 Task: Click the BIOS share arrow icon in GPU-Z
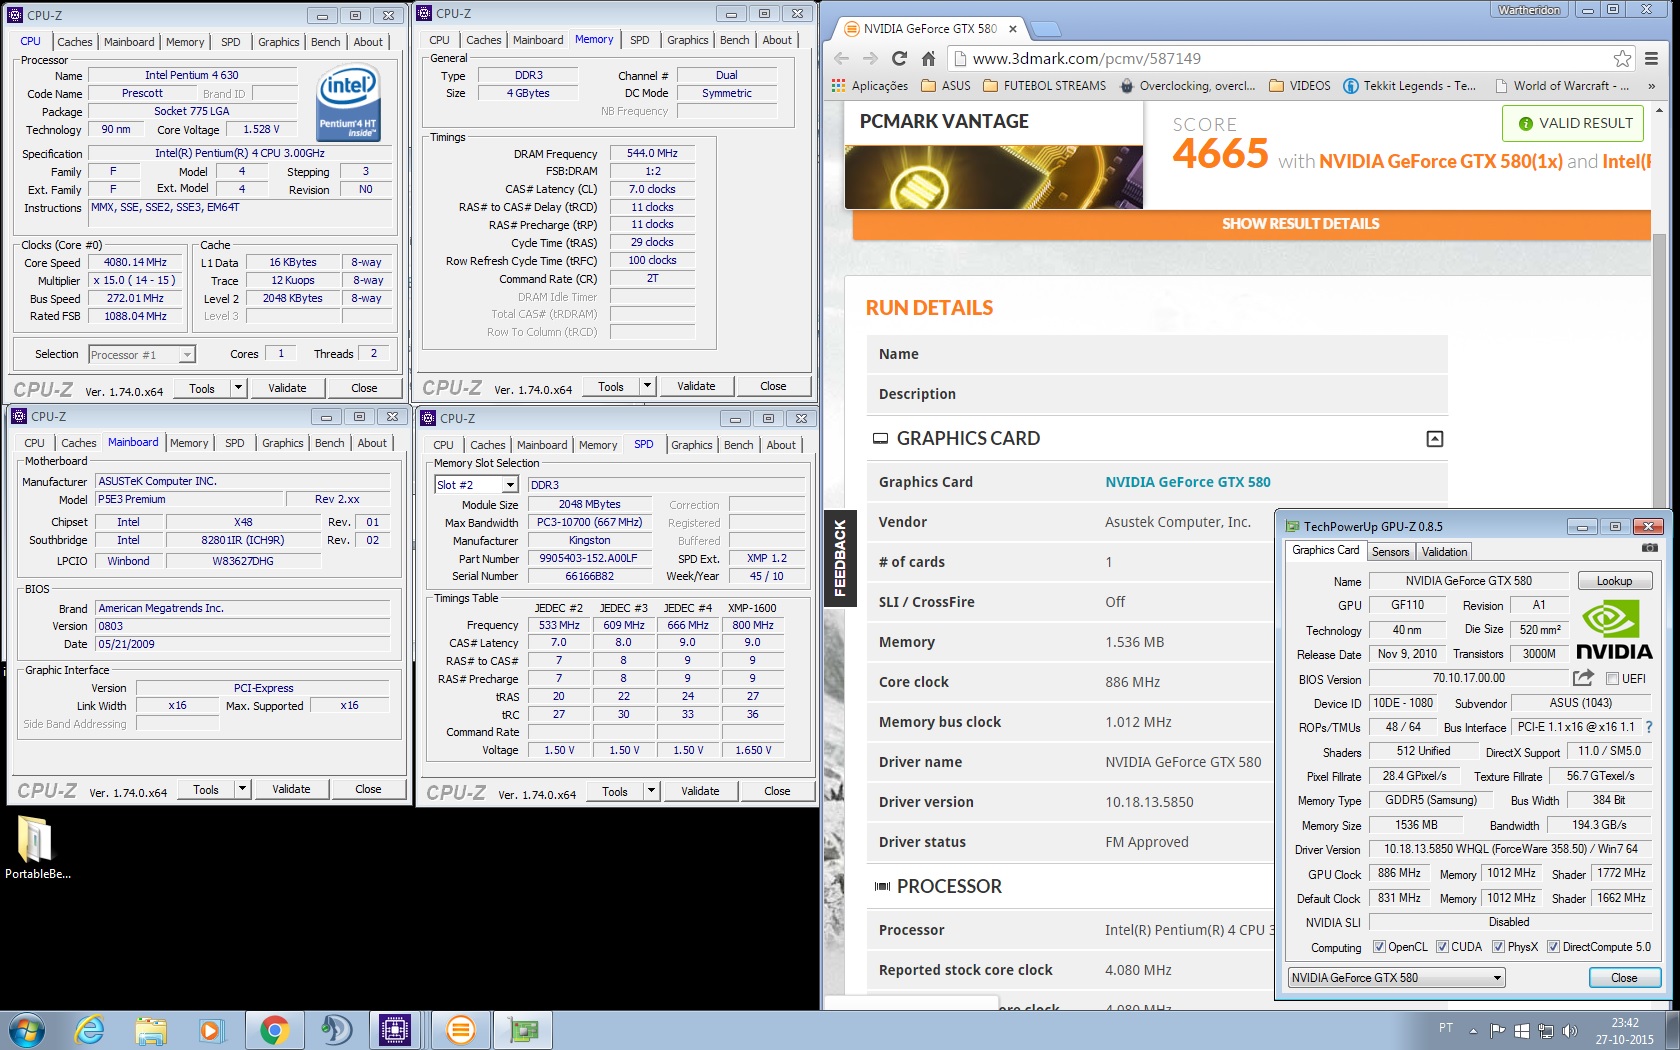click(1583, 678)
